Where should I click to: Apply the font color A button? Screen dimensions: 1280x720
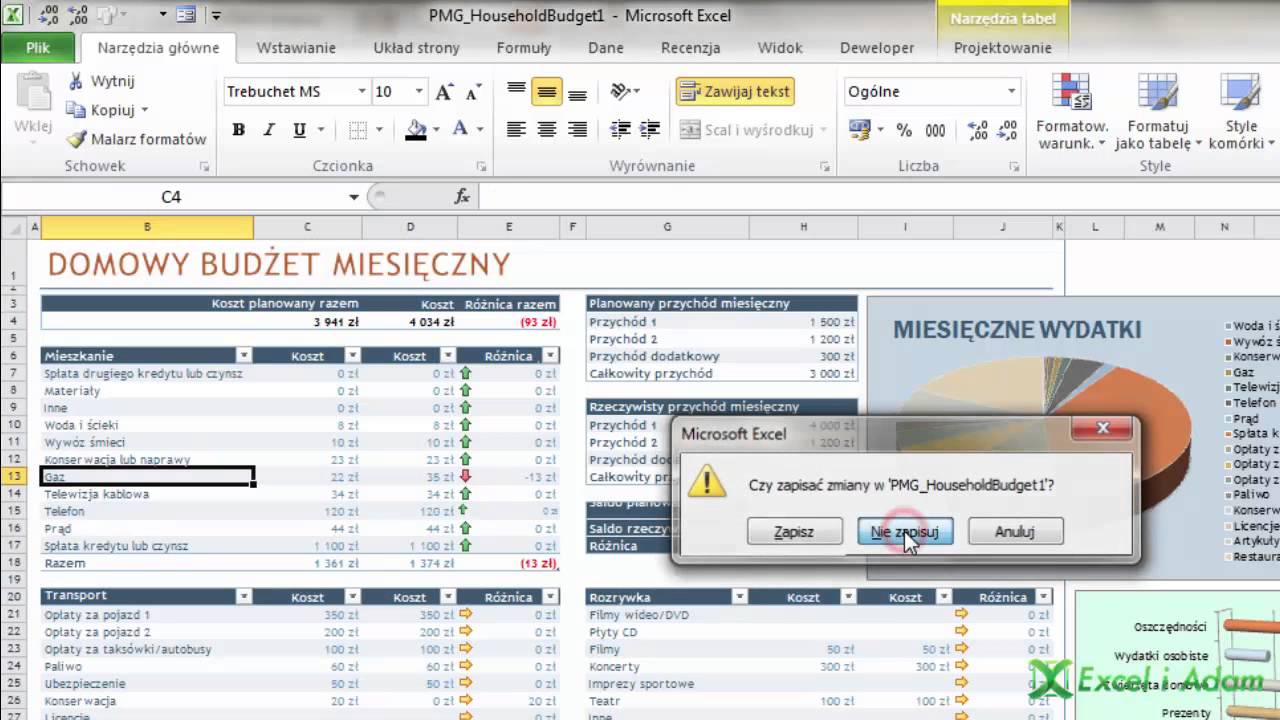pos(460,130)
